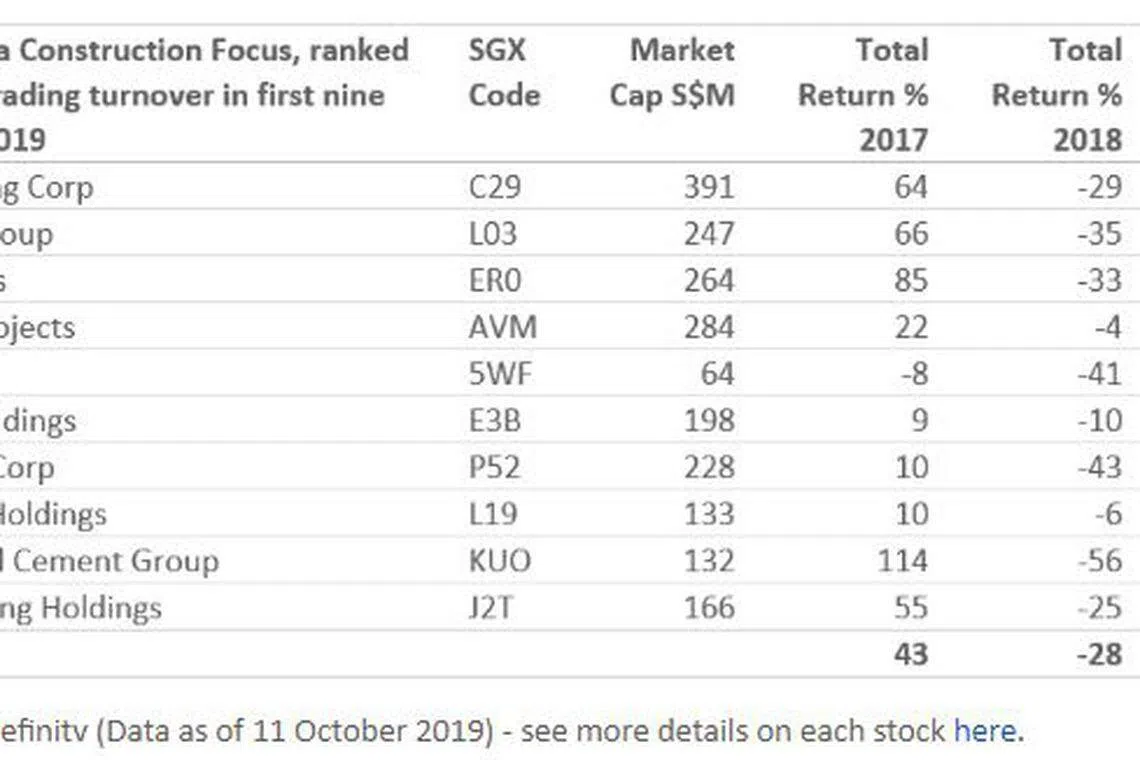Select the AVM code cell
The width and height of the screenshot is (1140, 760).
[502, 327]
